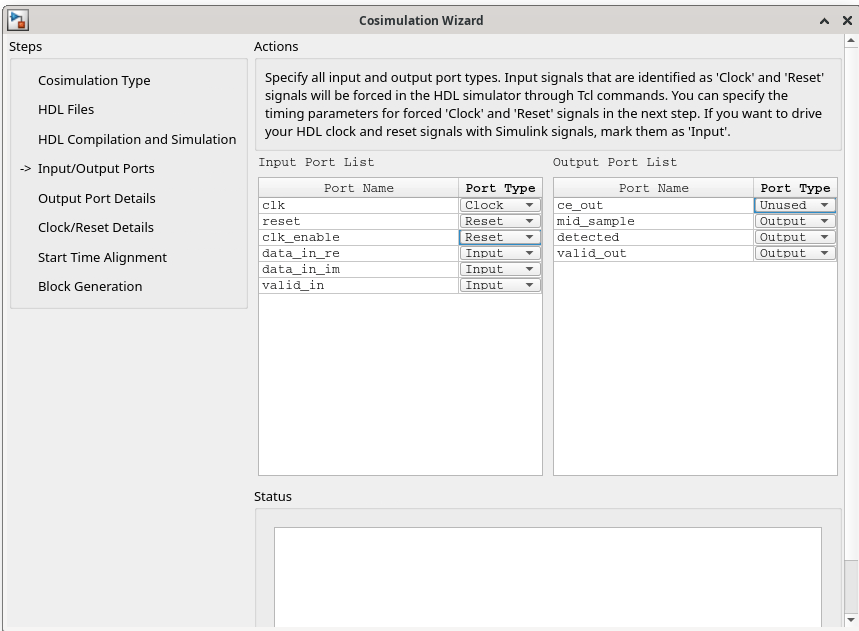Go to Cosimulation Type step
The height and width of the screenshot is (631, 859).
click(x=94, y=81)
